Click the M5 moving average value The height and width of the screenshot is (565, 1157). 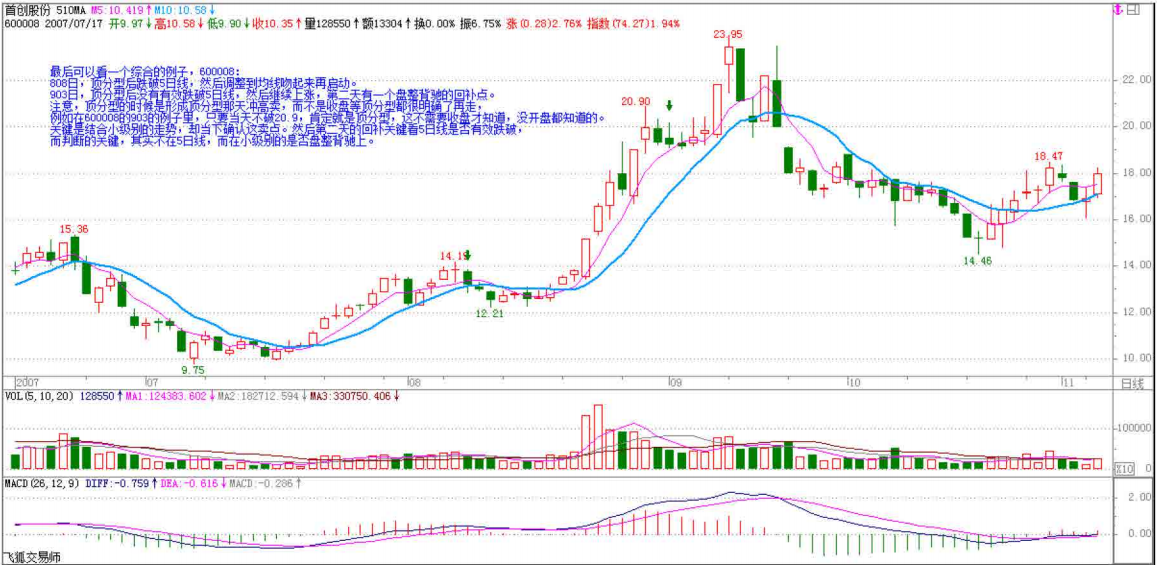pyautogui.click(x=115, y=10)
